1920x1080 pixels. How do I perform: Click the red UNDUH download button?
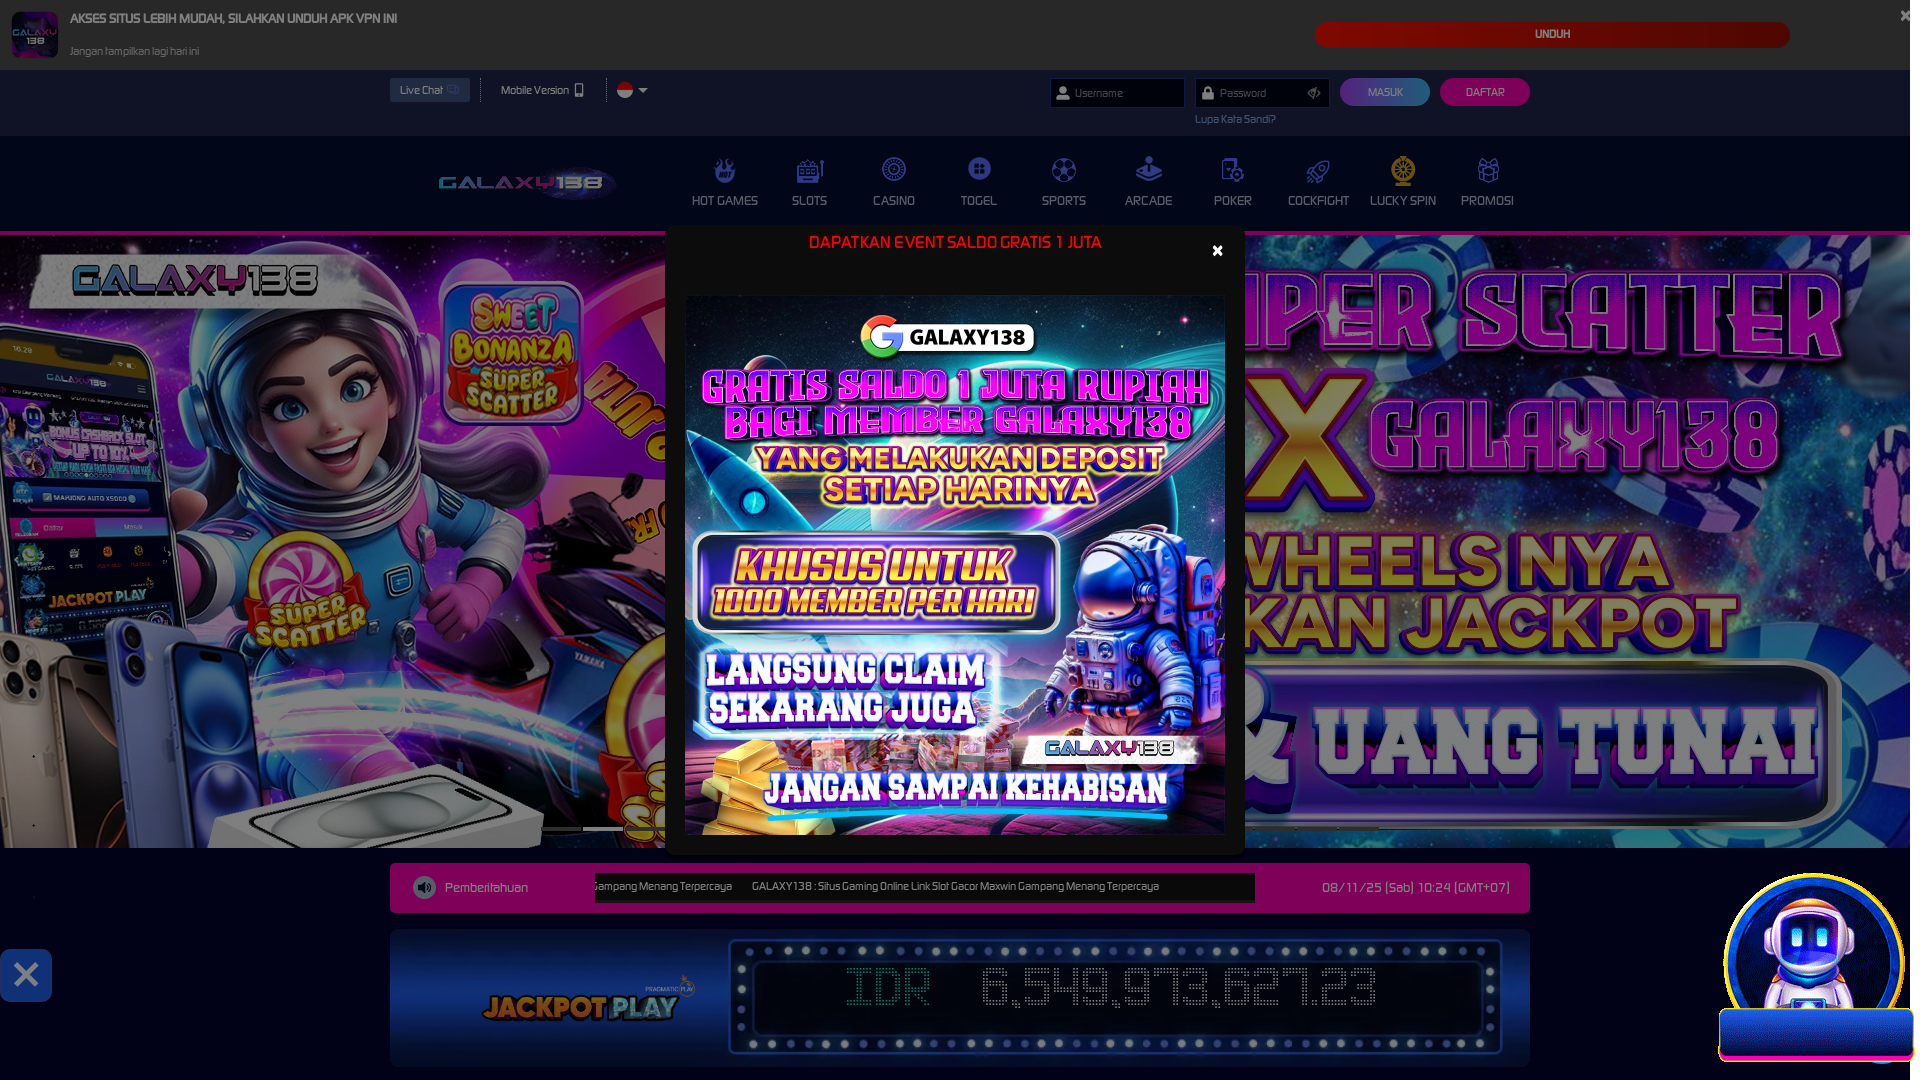(x=1552, y=34)
